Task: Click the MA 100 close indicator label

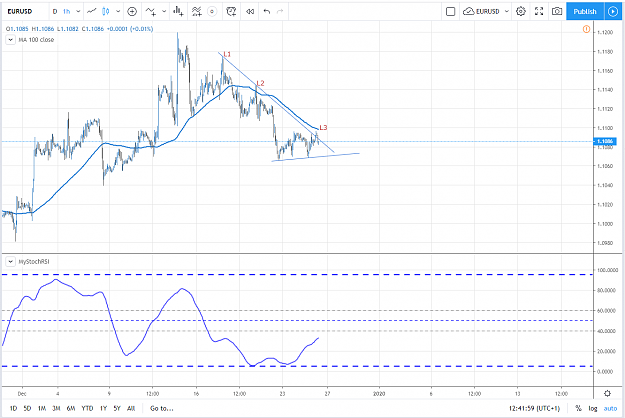Action: click(x=36, y=40)
